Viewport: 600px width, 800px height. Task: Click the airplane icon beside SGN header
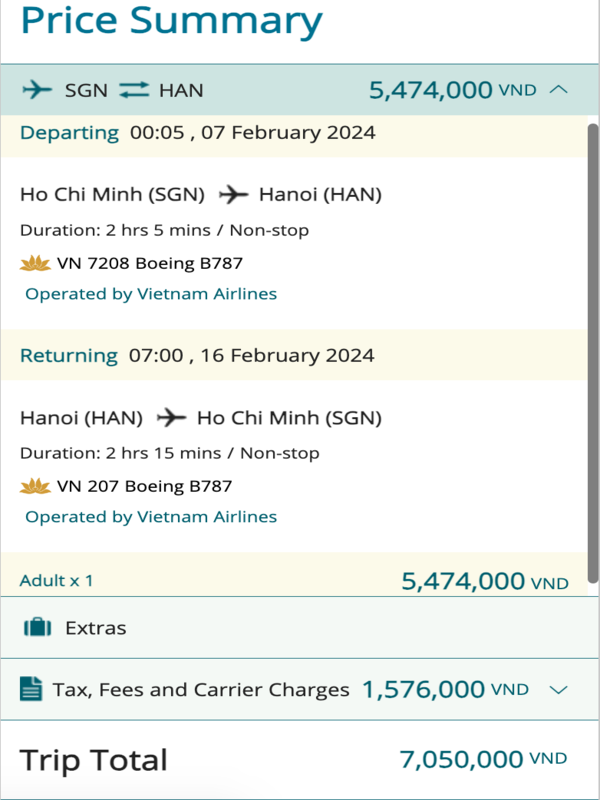tap(37, 90)
